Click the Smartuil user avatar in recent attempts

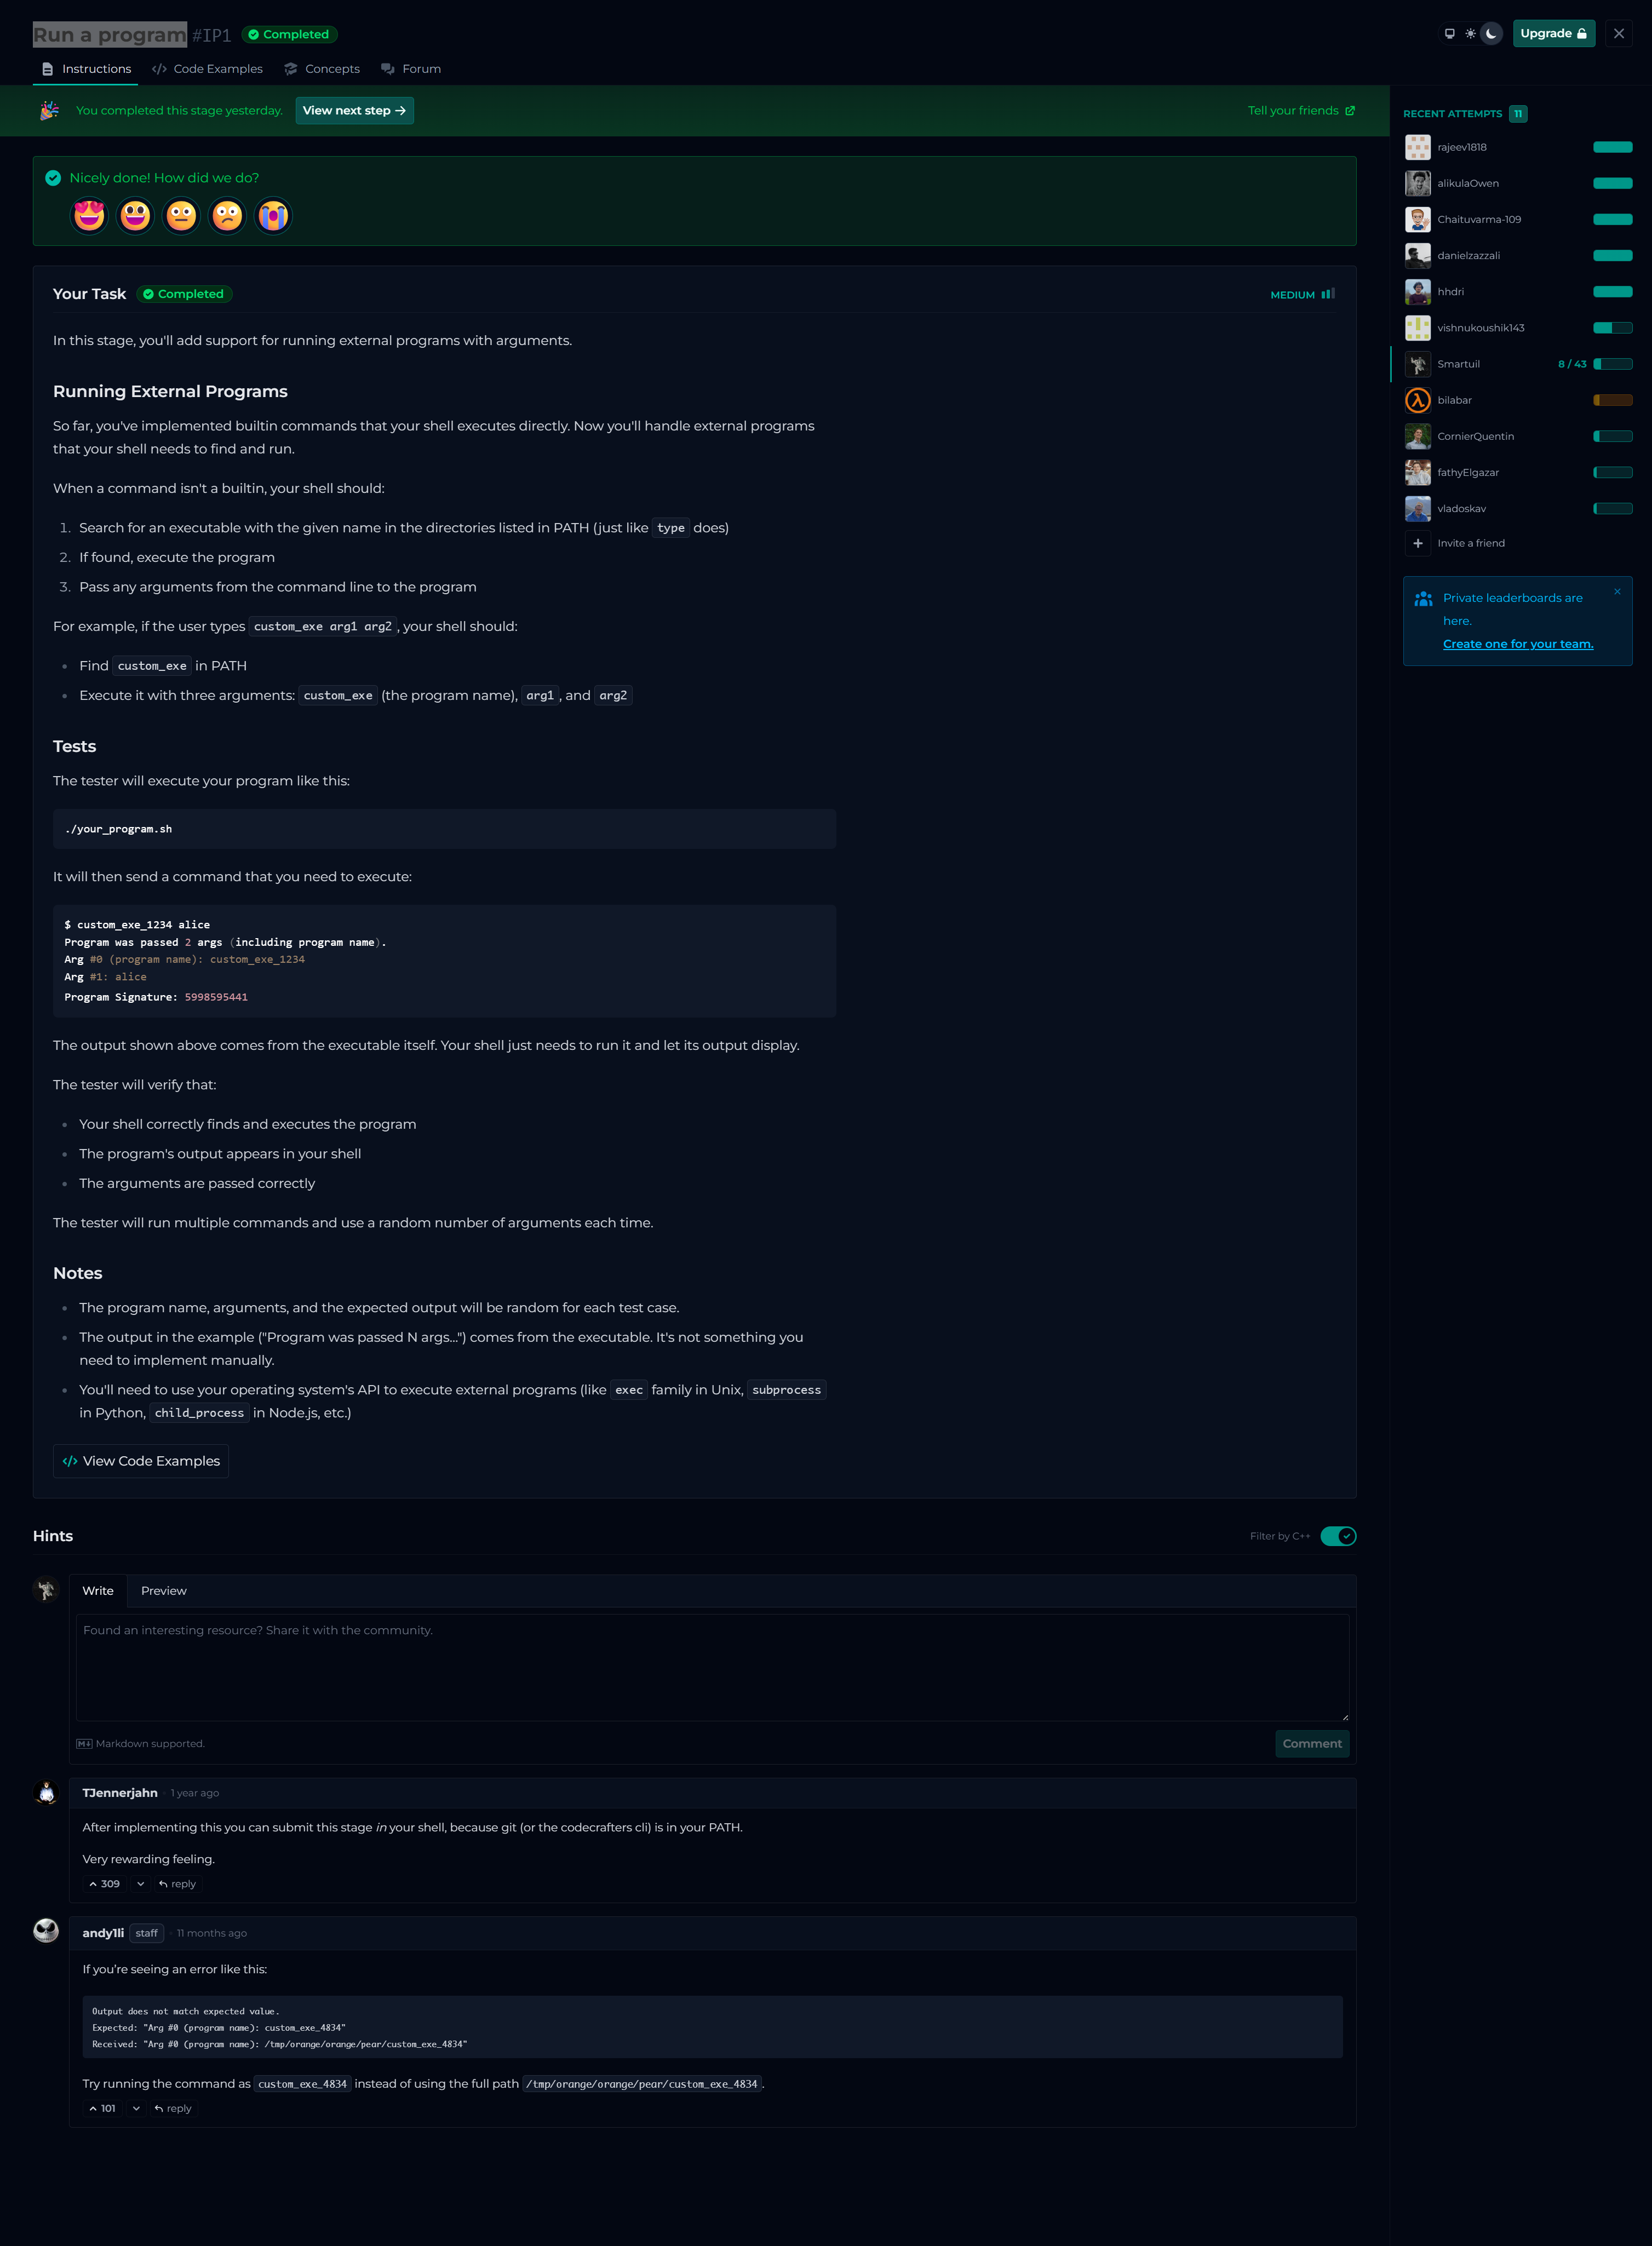pos(1417,364)
